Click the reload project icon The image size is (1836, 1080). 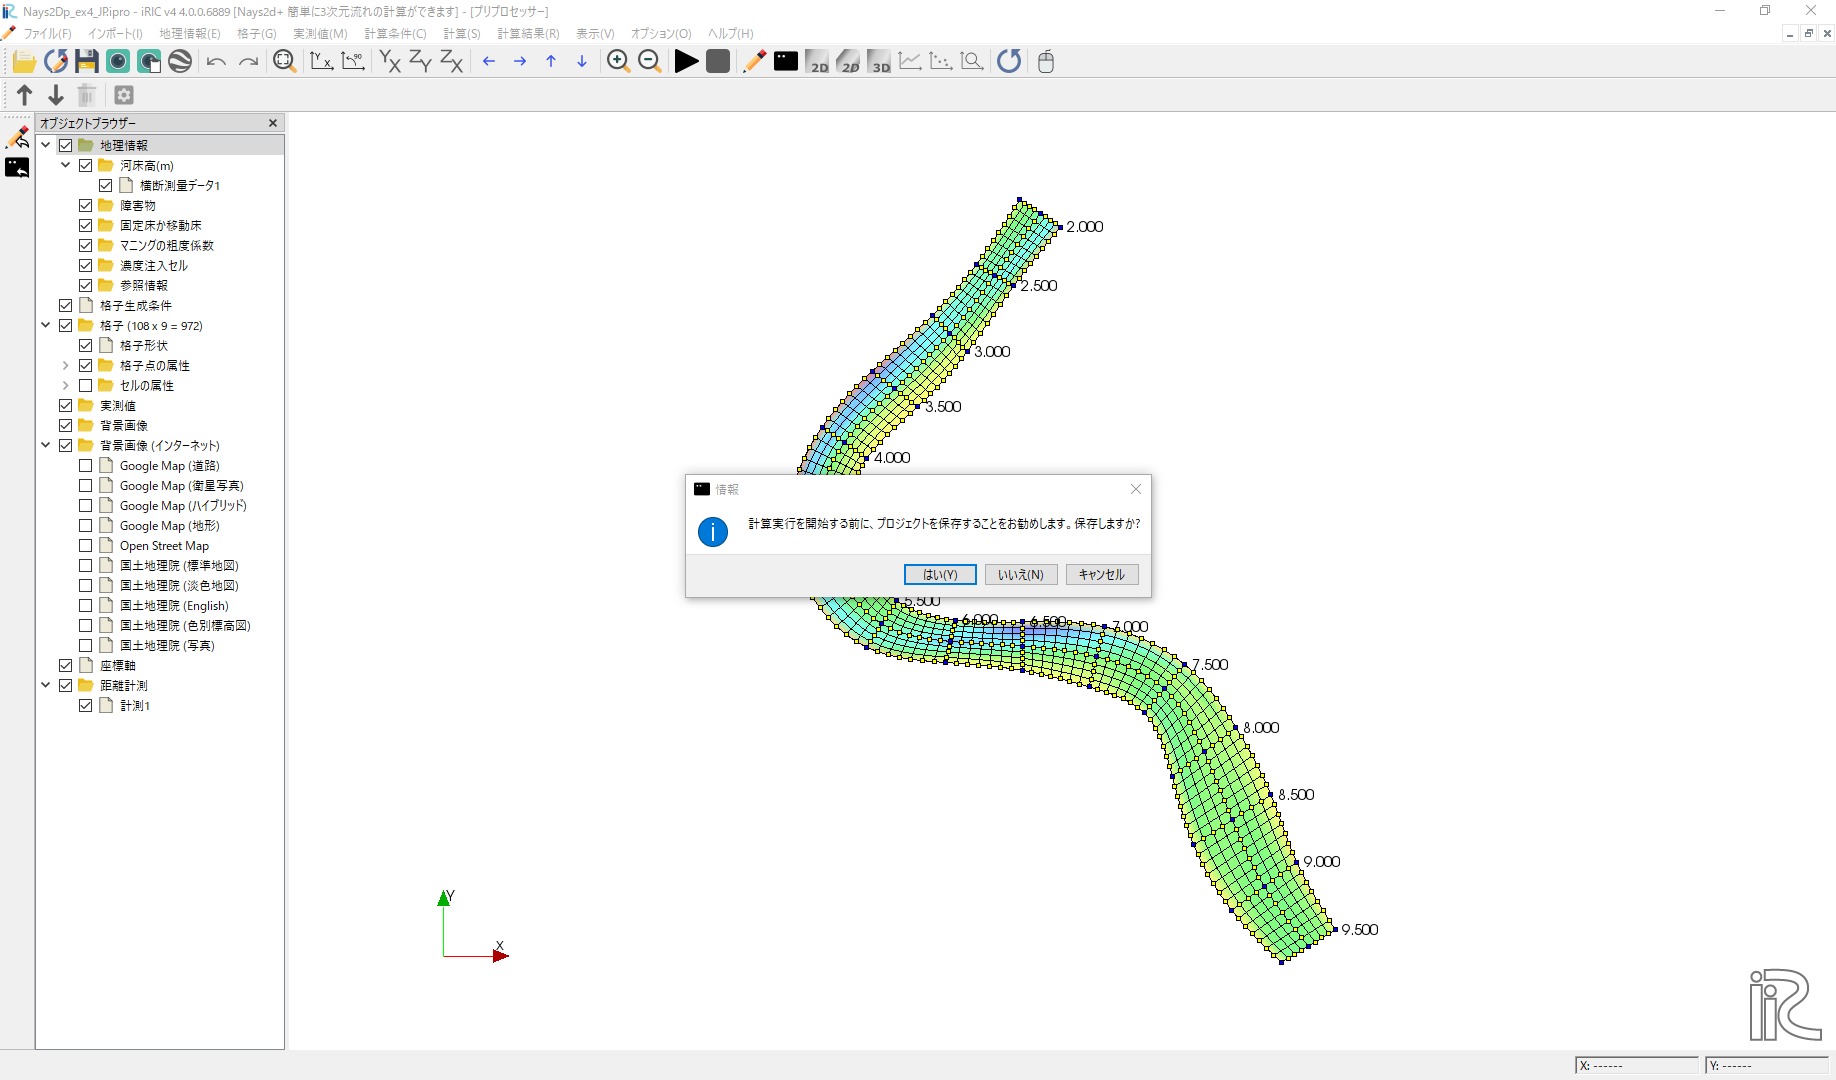[56, 62]
